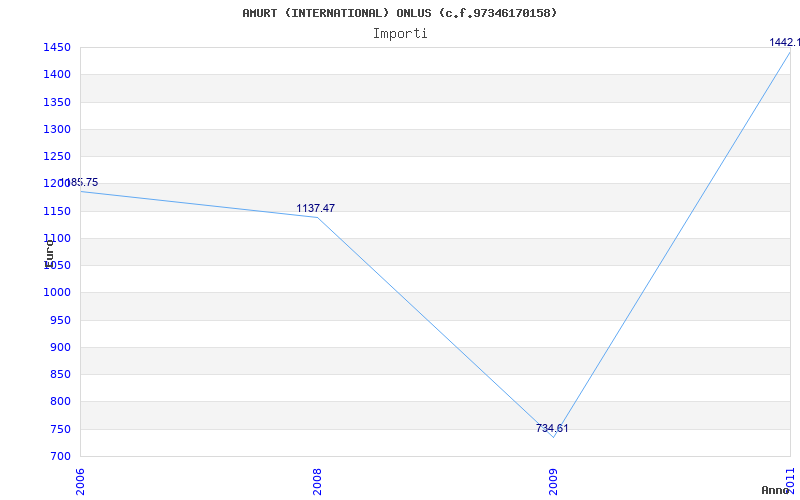Image resolution: width=800 pixels, height=500 pixels.
Task: Click the 2008 x-axis year label
Action: tap(317, 482)
